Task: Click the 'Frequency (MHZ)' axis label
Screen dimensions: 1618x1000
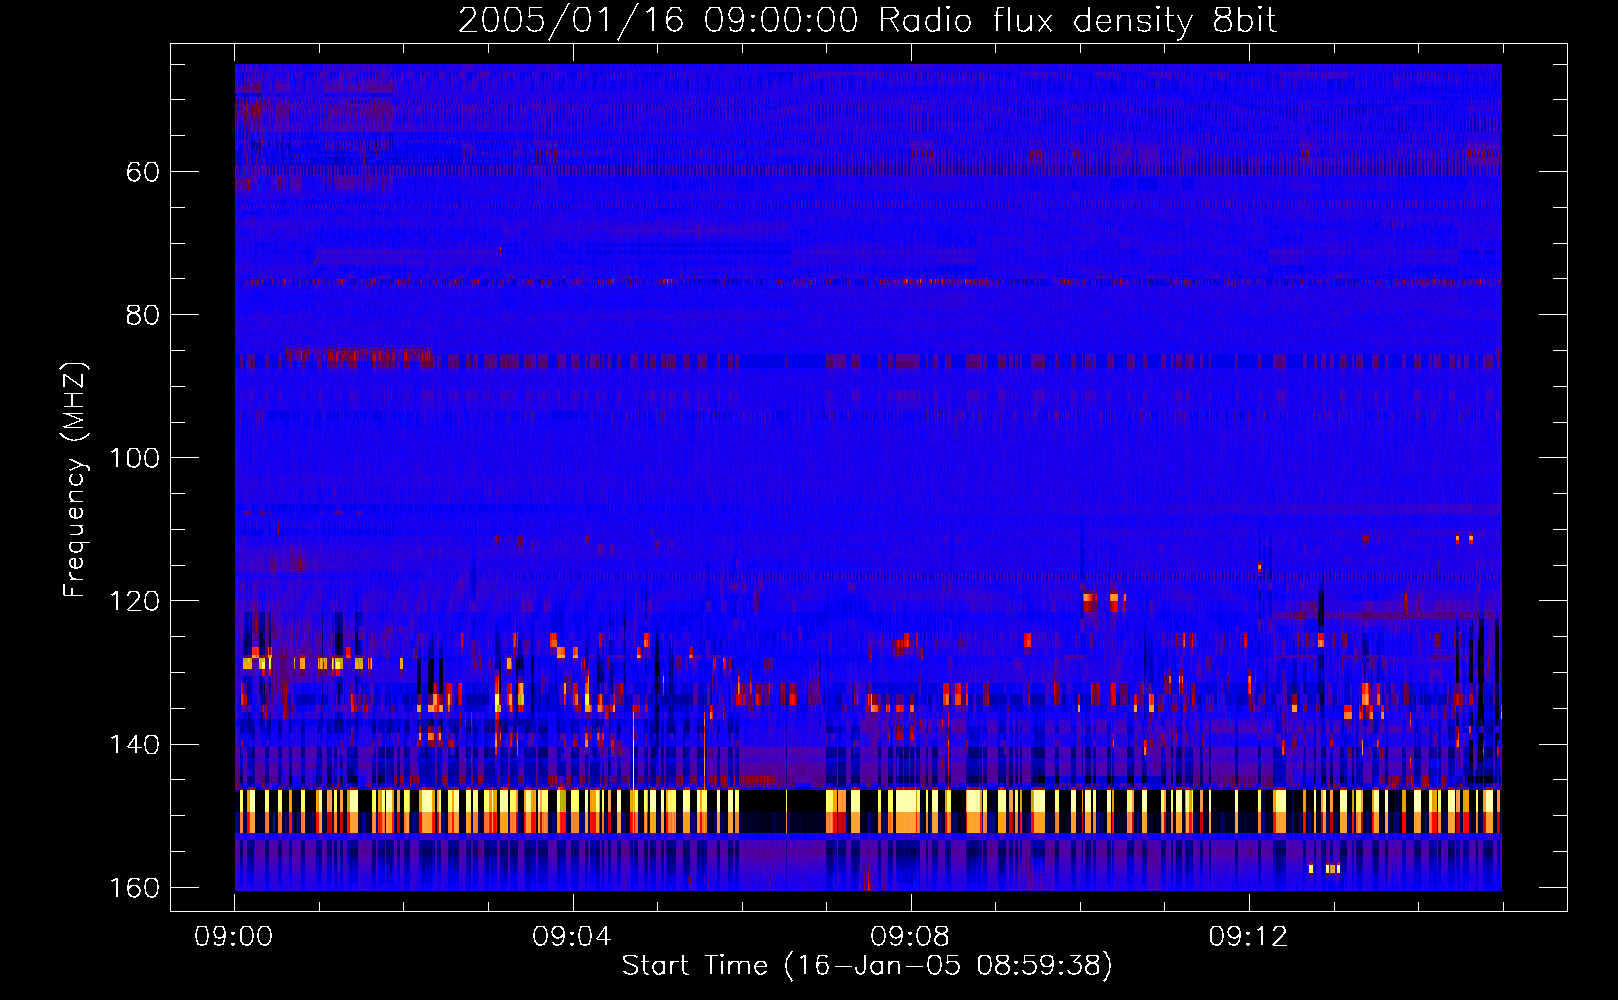Action: coord(75,480)
